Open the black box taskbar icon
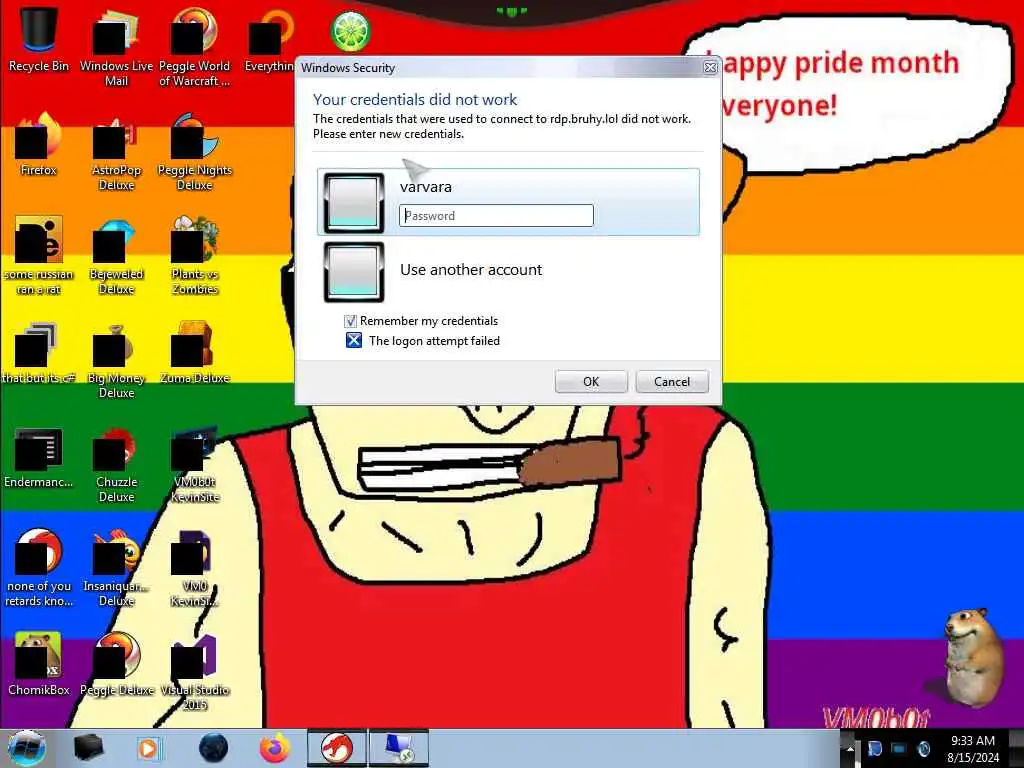This screenshot has width=1024, height=768. point(88,748)
